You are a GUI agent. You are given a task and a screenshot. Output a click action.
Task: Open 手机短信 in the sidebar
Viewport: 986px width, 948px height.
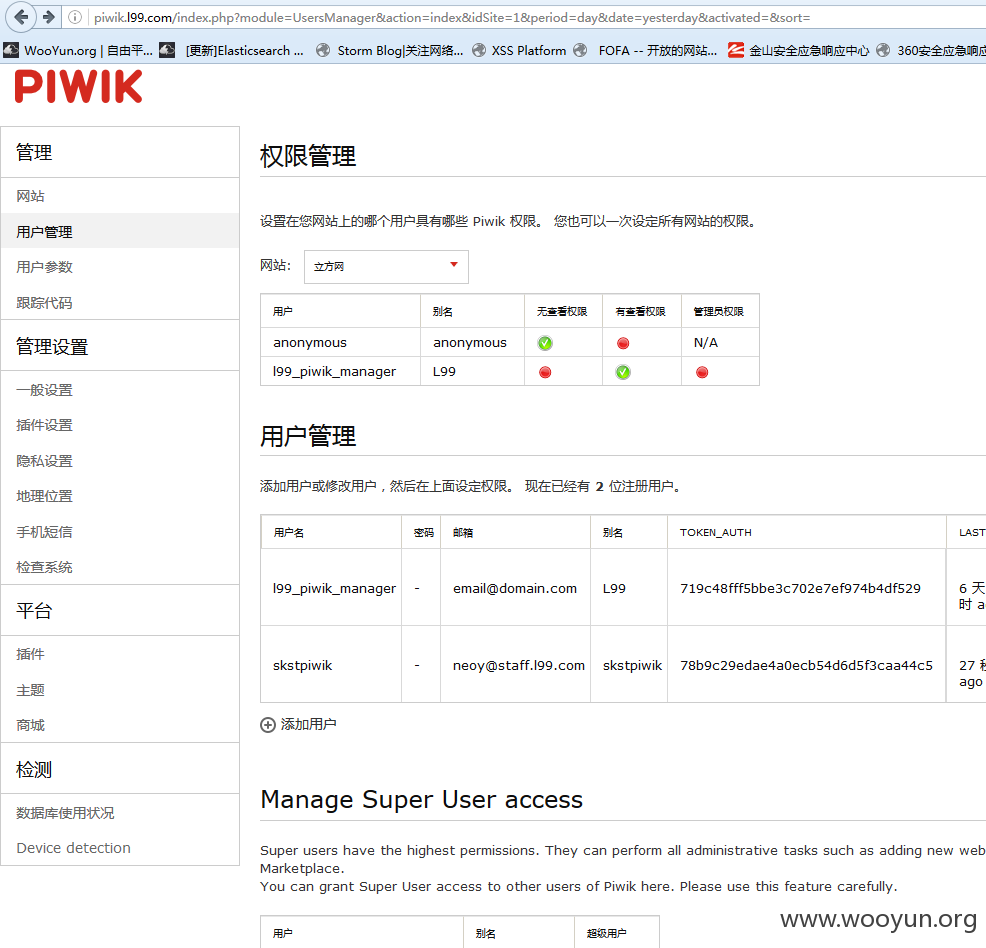(44, 532)
